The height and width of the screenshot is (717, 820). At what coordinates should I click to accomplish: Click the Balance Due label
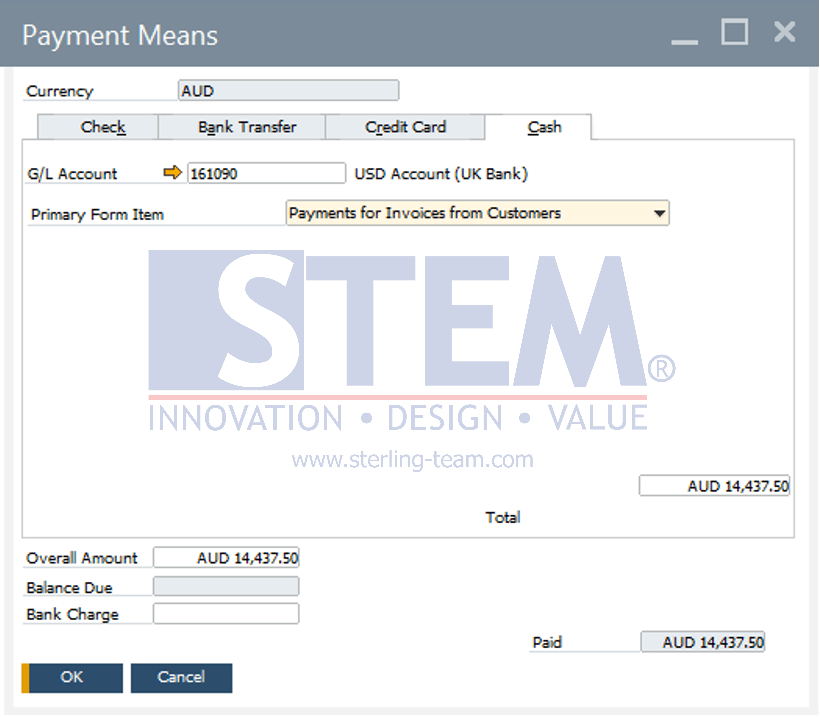click(x=70, y=588)
